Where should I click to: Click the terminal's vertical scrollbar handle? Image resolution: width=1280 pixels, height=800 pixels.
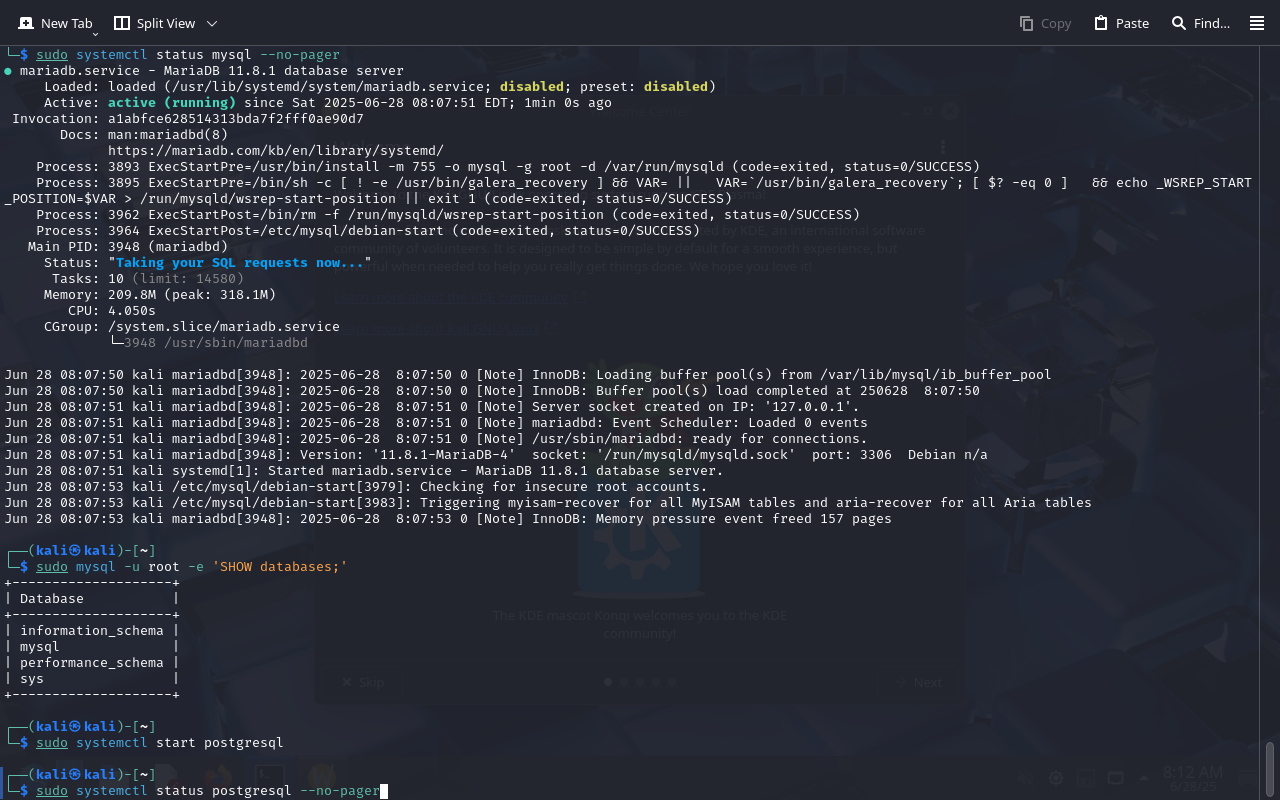1271,768
